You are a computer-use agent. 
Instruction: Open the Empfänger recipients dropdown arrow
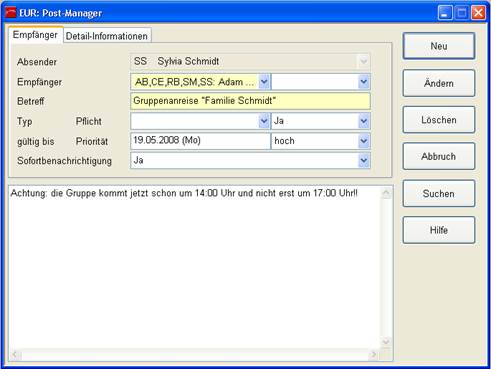[x=264, y=82]
